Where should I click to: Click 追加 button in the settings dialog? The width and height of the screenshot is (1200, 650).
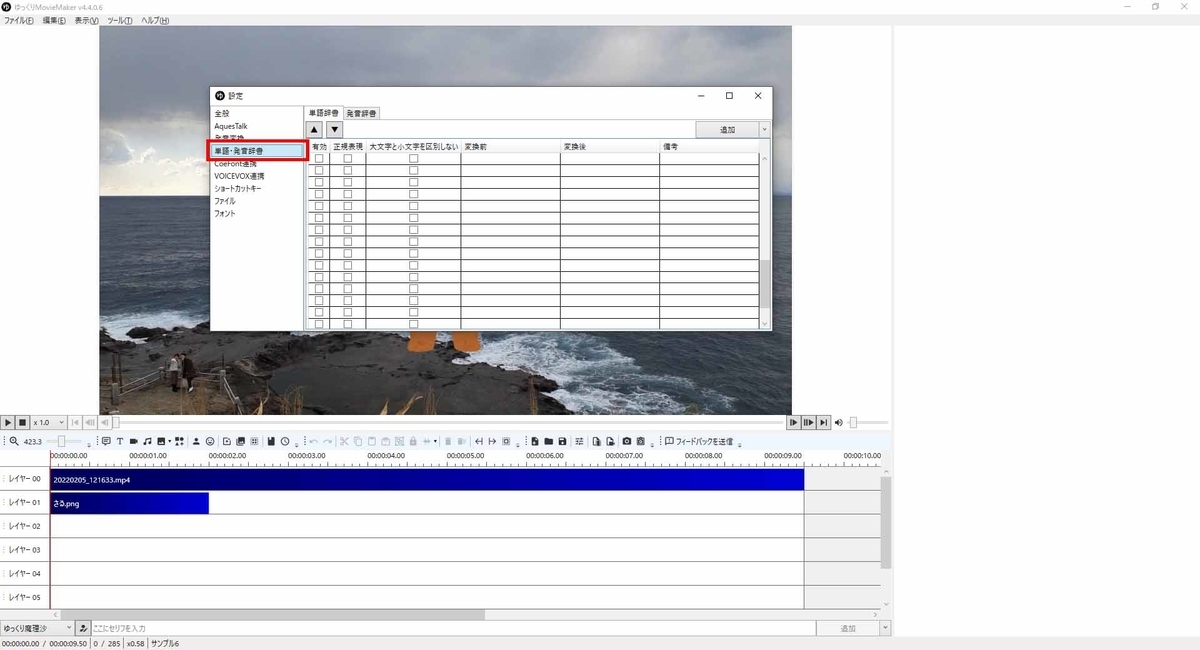(x=727, y=129)
